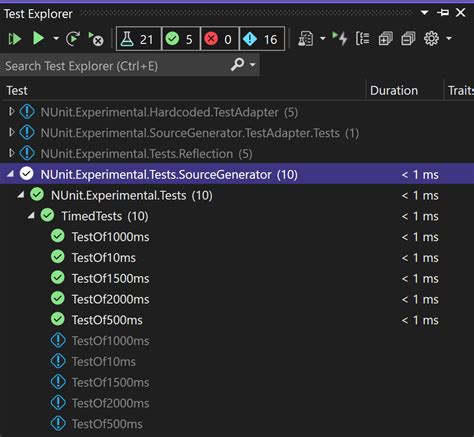
Task: Click the not-run icon beside Tests.Reflection
Action: click(27, 153)
